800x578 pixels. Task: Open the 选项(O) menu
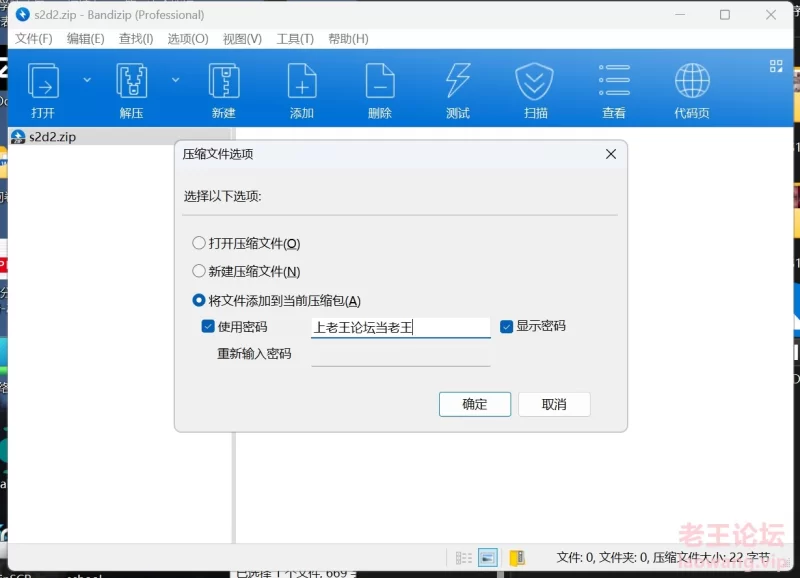tap(188, 39)
